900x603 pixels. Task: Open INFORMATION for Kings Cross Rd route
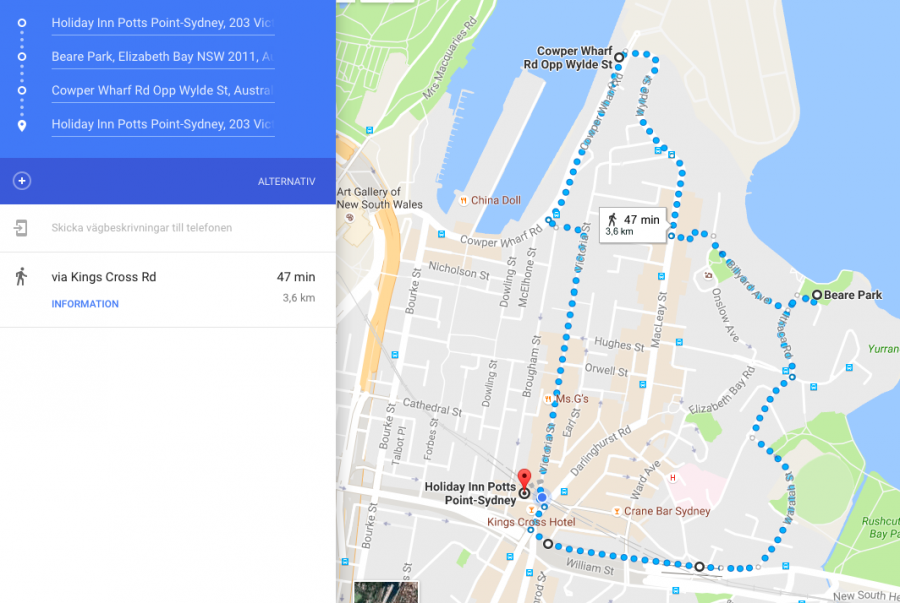click(x=85, y=304)
